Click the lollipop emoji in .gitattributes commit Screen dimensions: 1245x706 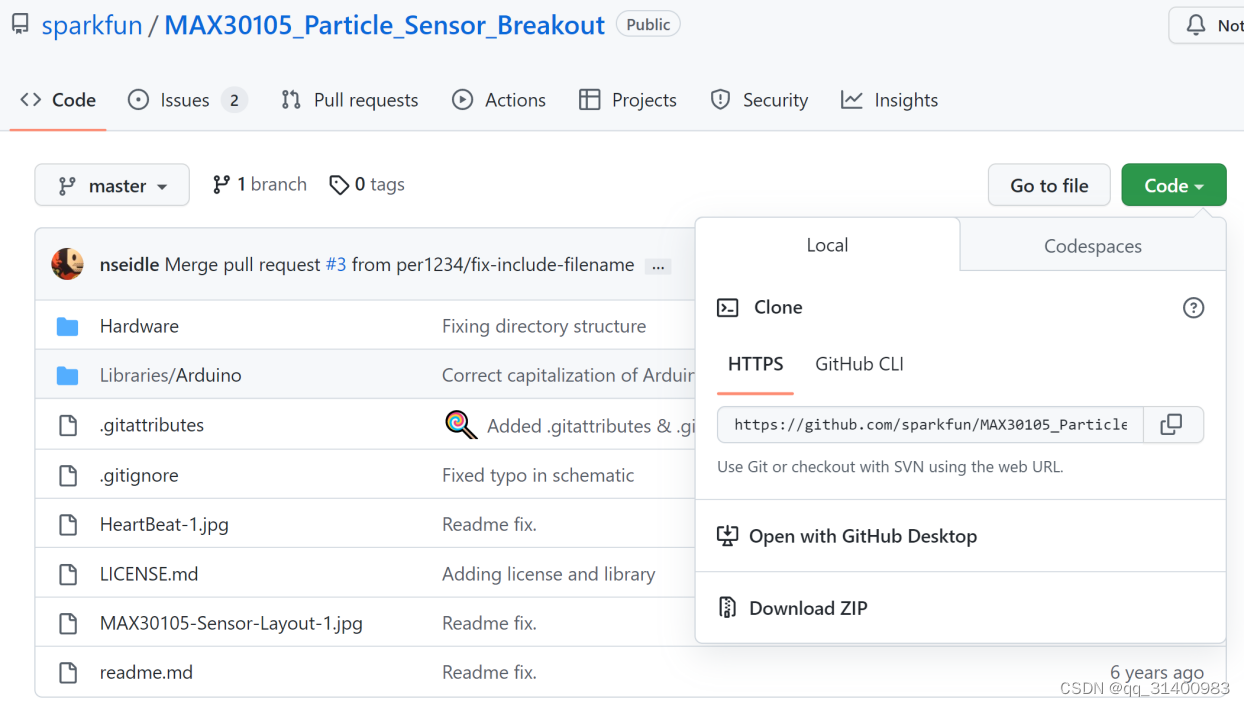[x=460, y=424]
